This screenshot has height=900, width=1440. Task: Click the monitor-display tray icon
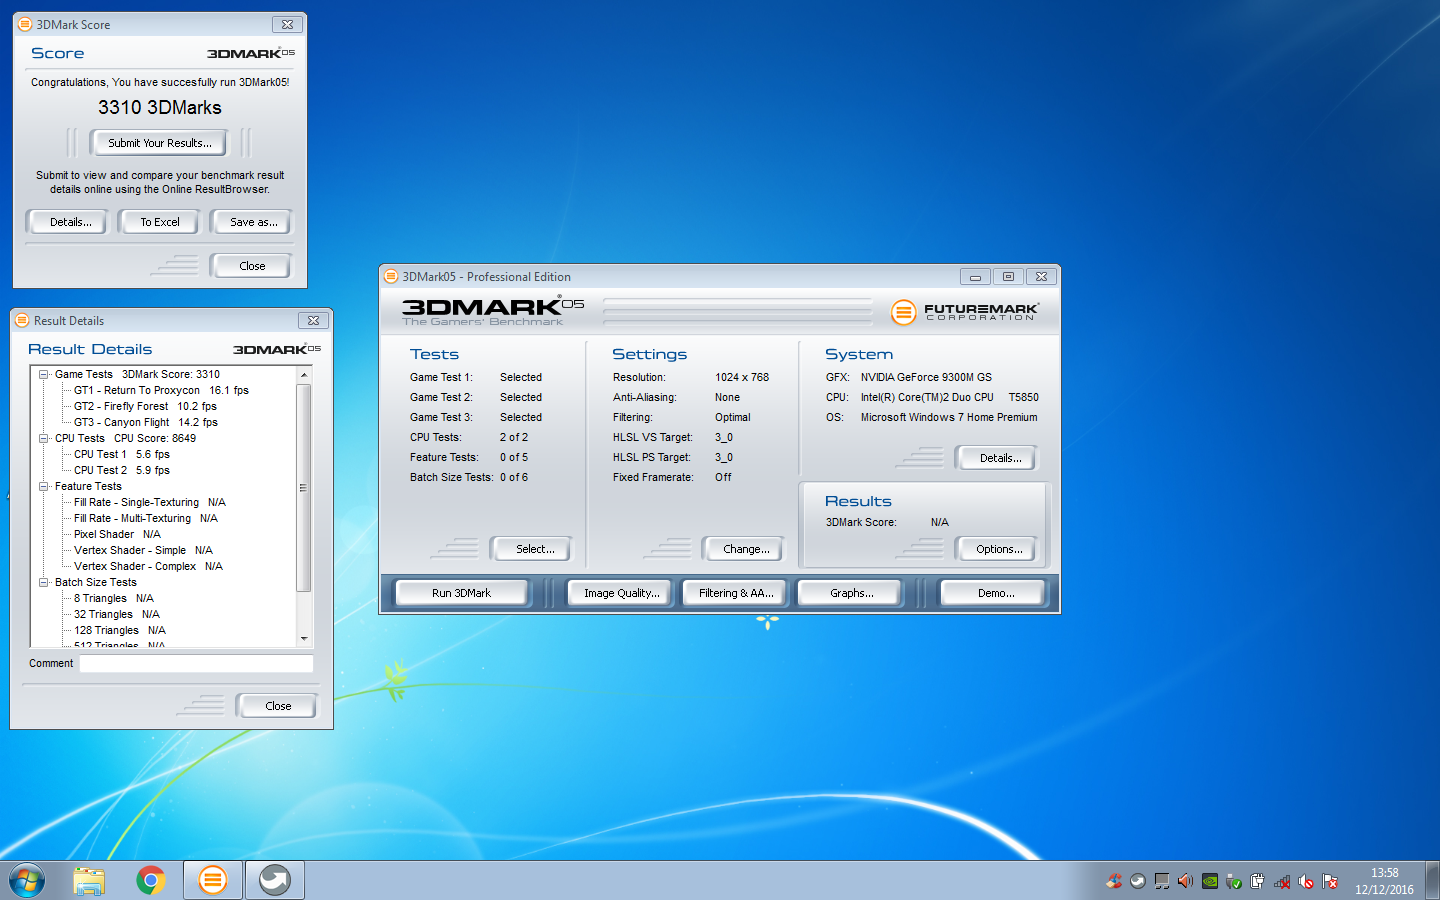pyautogui.click(x=1162, y=881)
